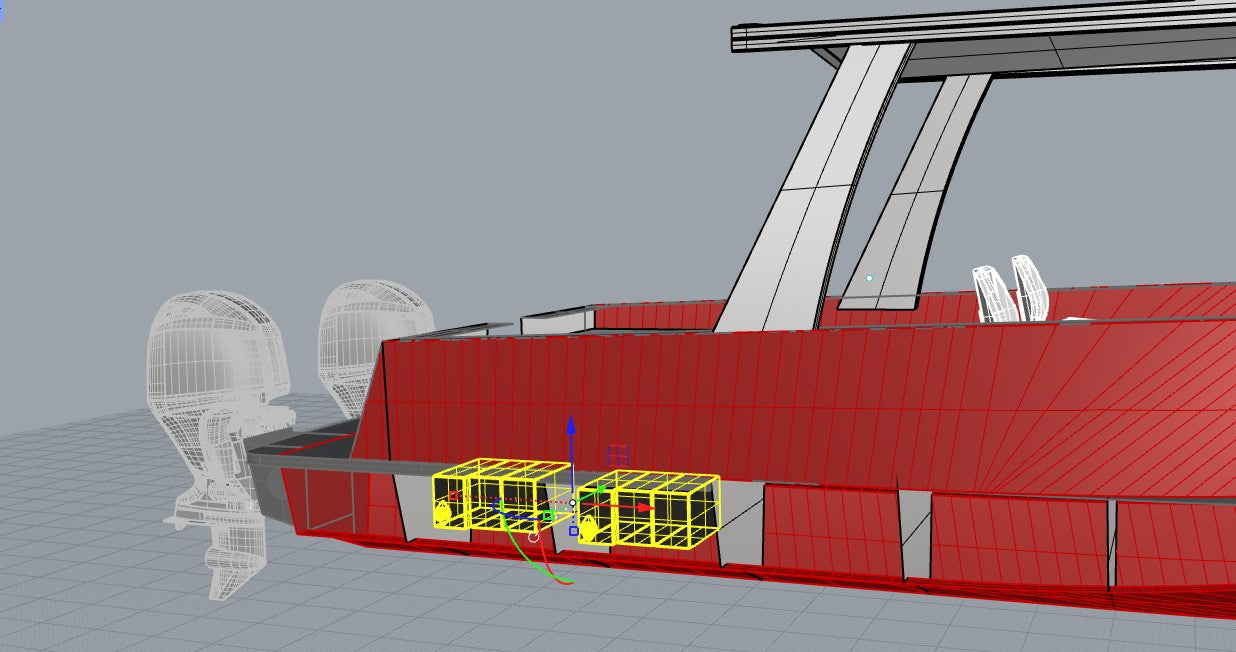Click the cyan point on the pillar

tap(869, 278)
